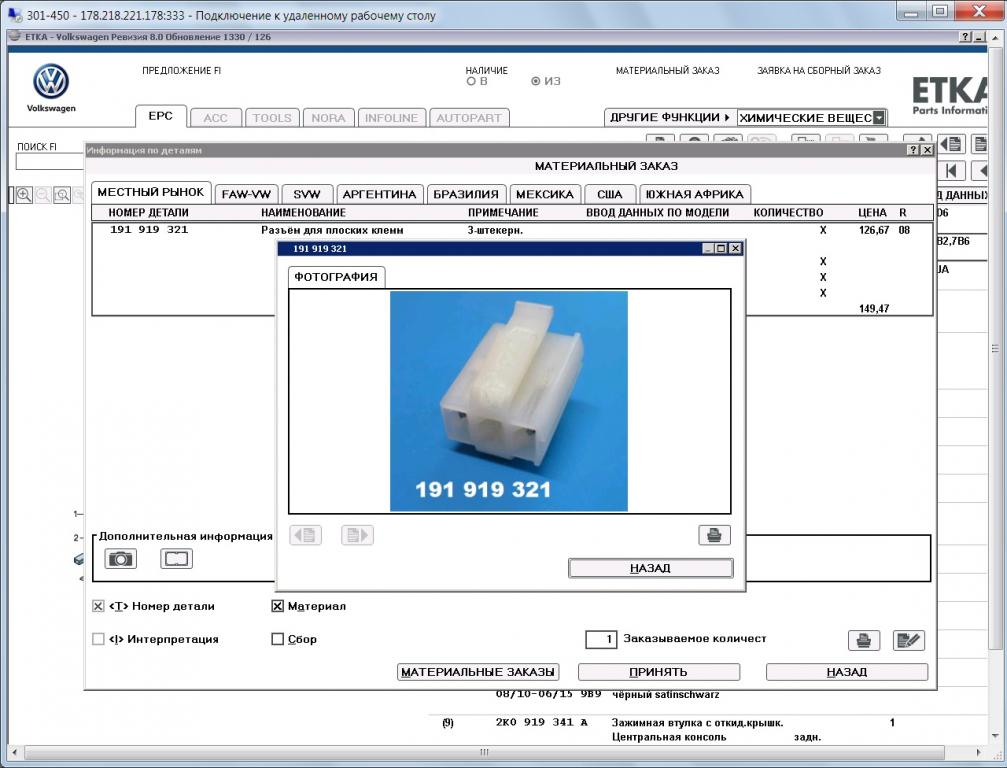Screen dimensions: 1007x768
Task: Click the notepad edit icon beside the printer
Action: (909, 640)
